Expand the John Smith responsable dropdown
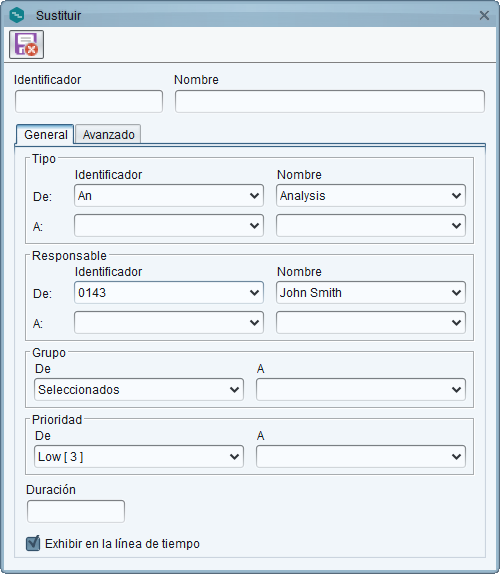Screen dimensions: 500x574 coord(371,292)
